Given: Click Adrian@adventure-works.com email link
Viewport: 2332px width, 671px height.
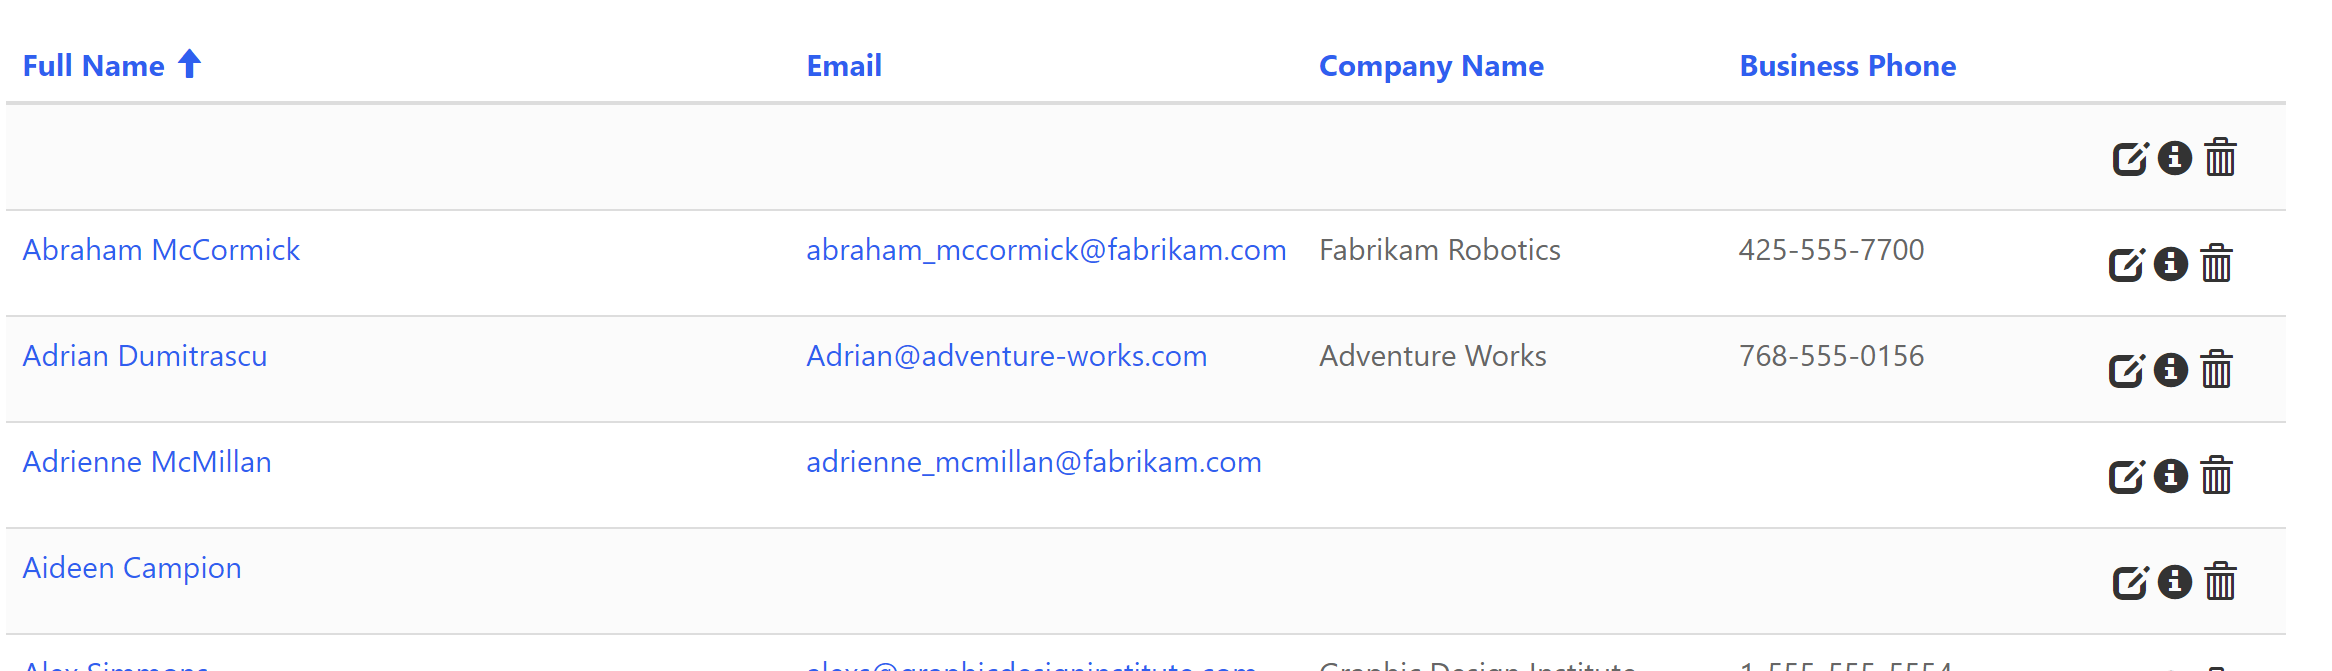Looking at the screenshot, I should pos(1006,356).
